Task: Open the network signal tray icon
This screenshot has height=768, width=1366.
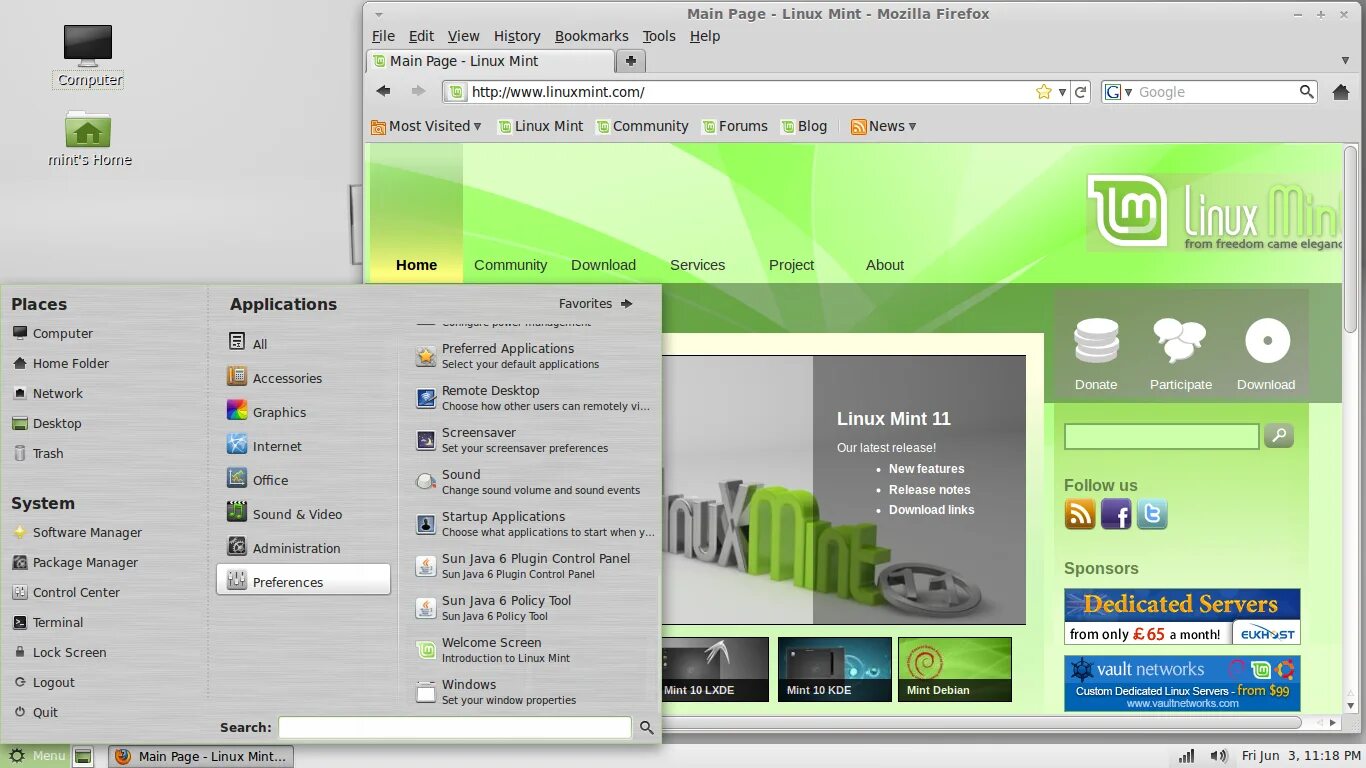Action: pyautogui.click(x=1186, y=756)
